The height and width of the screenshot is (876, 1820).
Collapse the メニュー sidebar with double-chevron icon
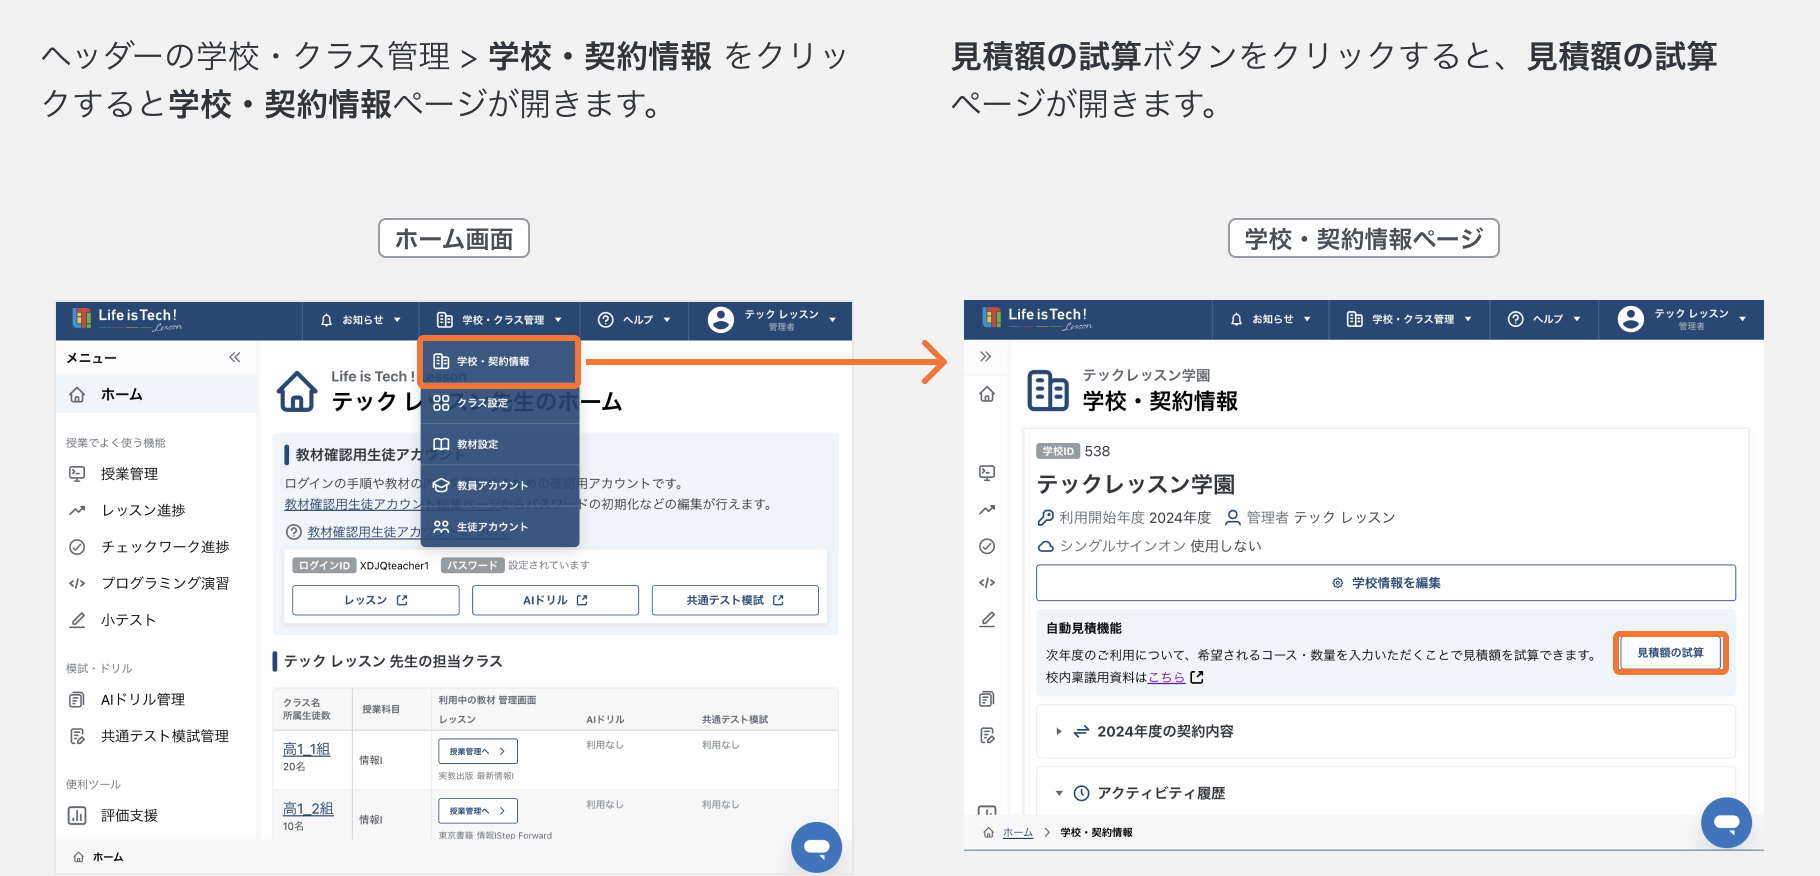[235, 357]
